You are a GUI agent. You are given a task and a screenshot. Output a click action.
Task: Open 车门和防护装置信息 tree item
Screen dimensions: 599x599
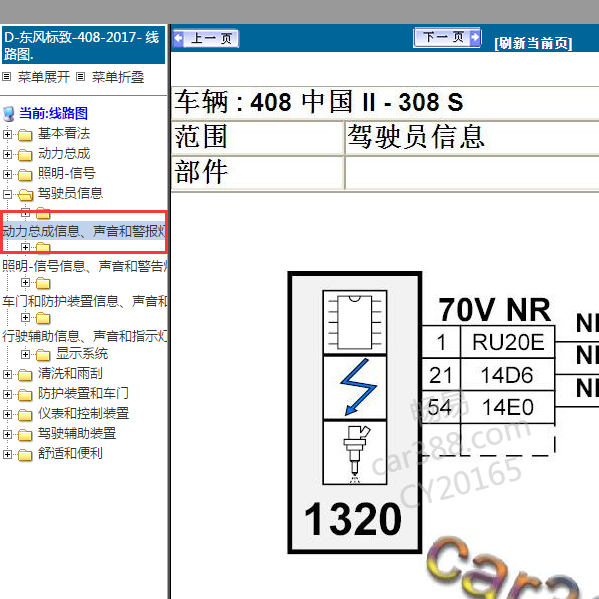(x=84, y=301)
